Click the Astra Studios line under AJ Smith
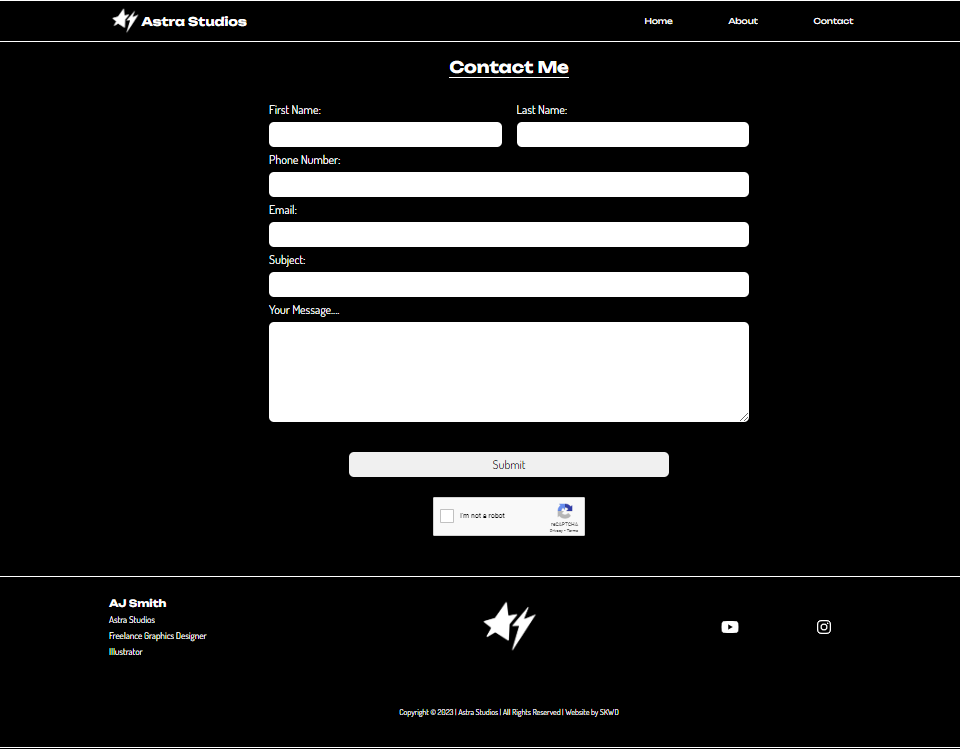 coord(132,620)
